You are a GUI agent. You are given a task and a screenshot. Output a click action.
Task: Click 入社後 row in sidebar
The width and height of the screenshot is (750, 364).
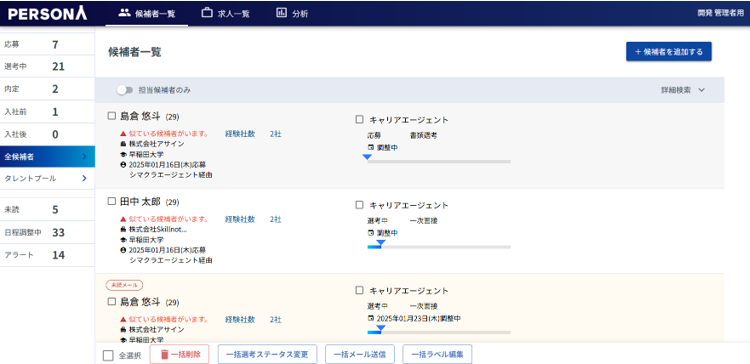pyautogui.click(x=47, y=134)
